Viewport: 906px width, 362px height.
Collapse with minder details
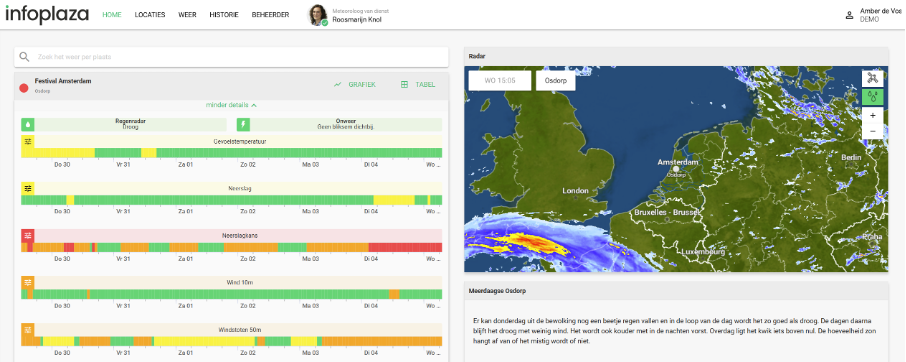[231, 105]
